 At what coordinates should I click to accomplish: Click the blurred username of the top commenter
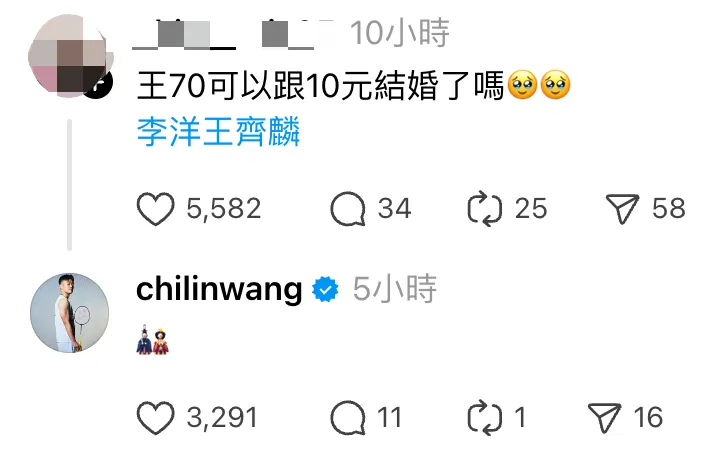pyautogui.click(x=233, y=34)
